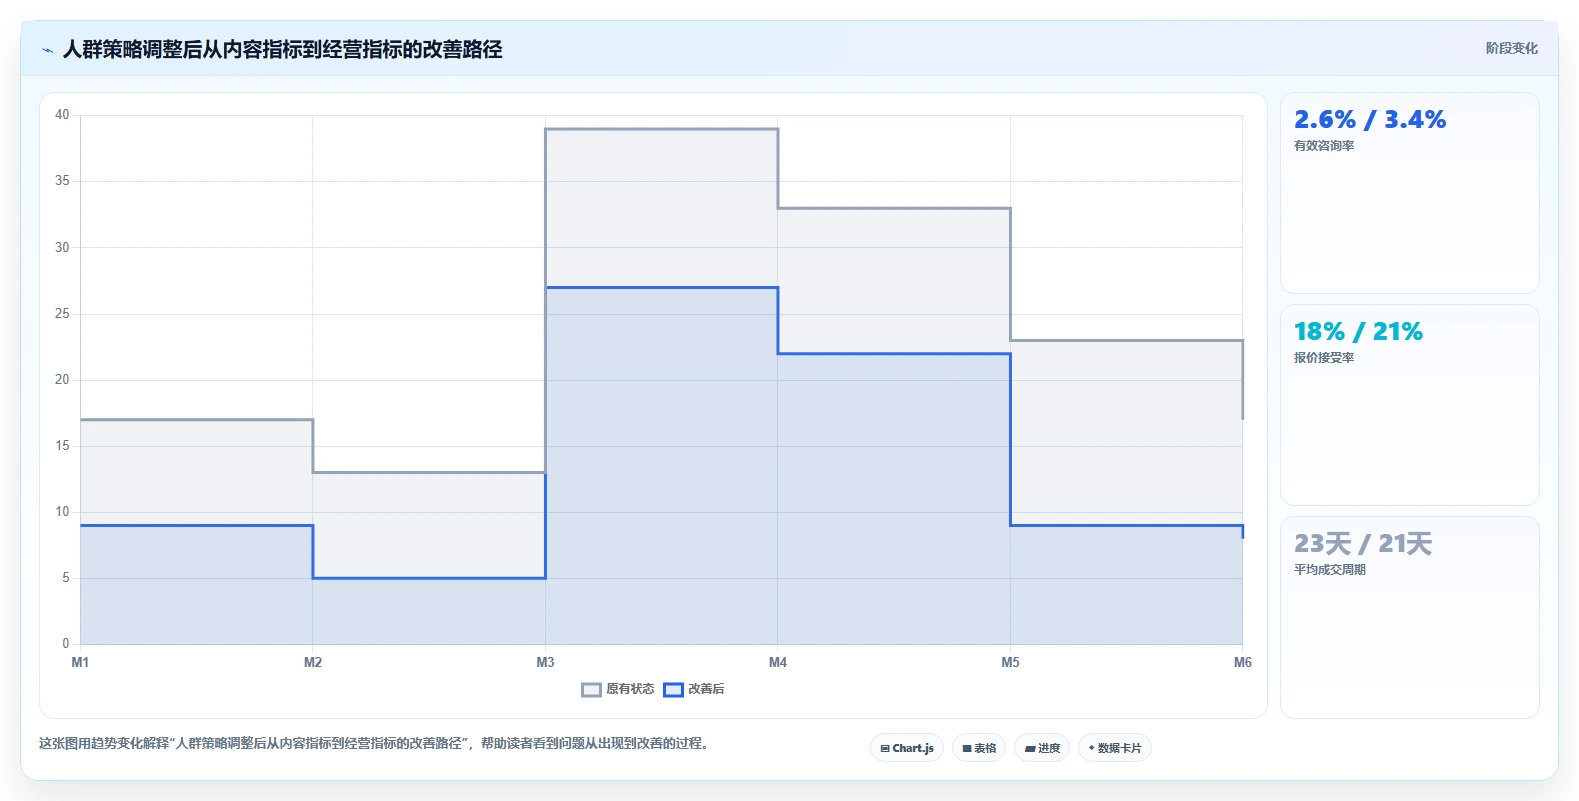Viewport: 1579px width, 801px height.
Task: Click the 原有状态 legend label
Action: click(x=630, y=689)
